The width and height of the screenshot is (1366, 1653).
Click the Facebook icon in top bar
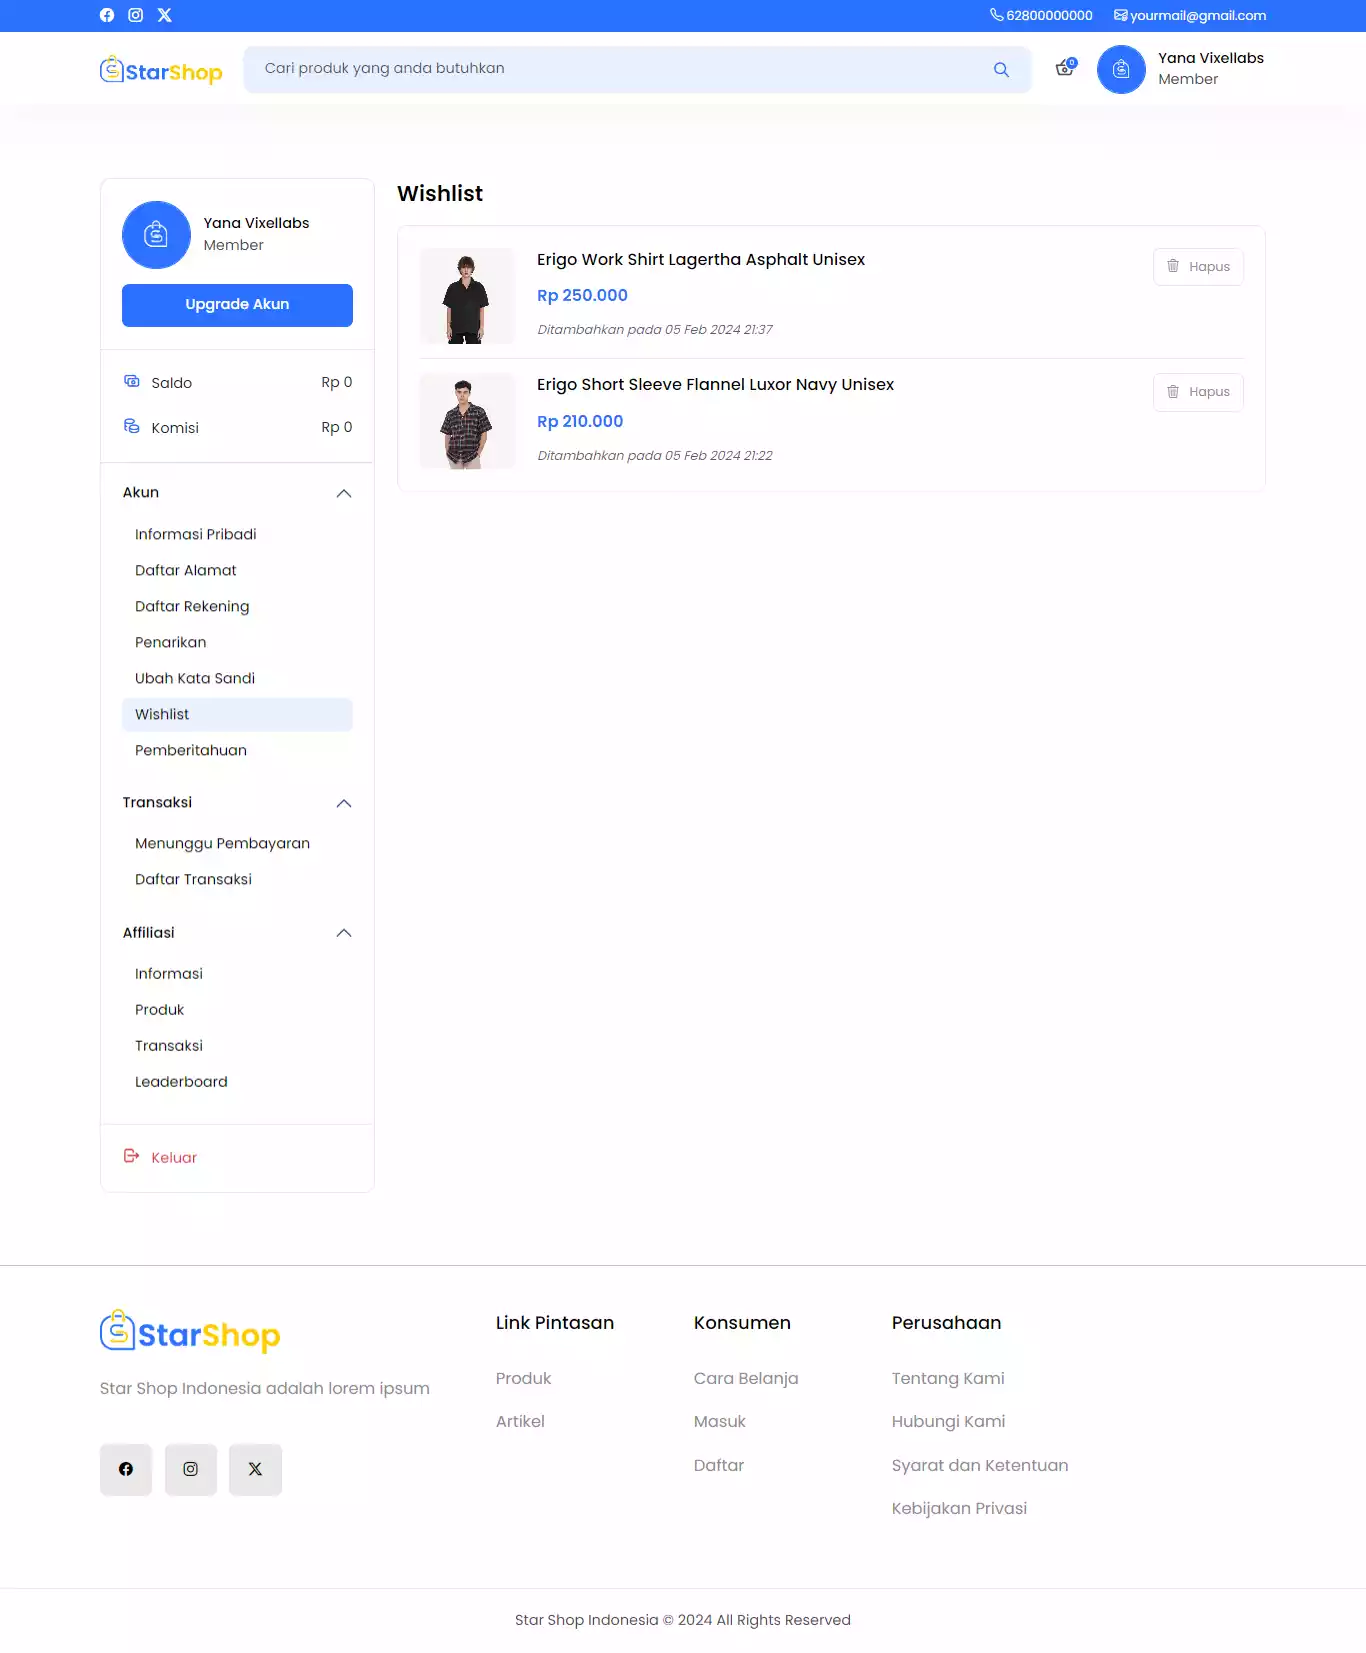tap(107, 15)
